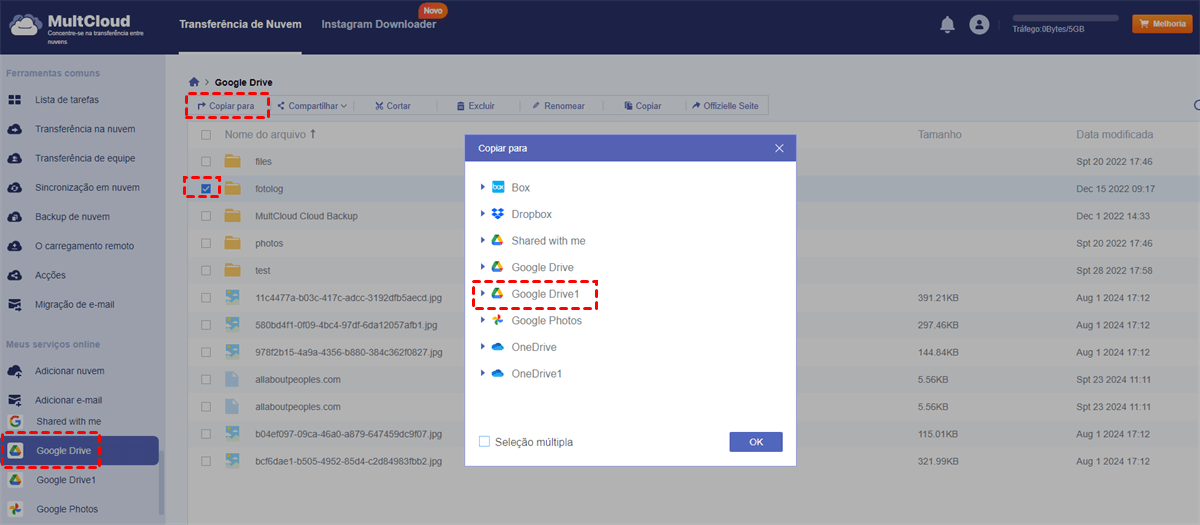Expand the Dropbox tree node
The width and height of the screenshot is (1200, 525).
[x=482, y=214]
